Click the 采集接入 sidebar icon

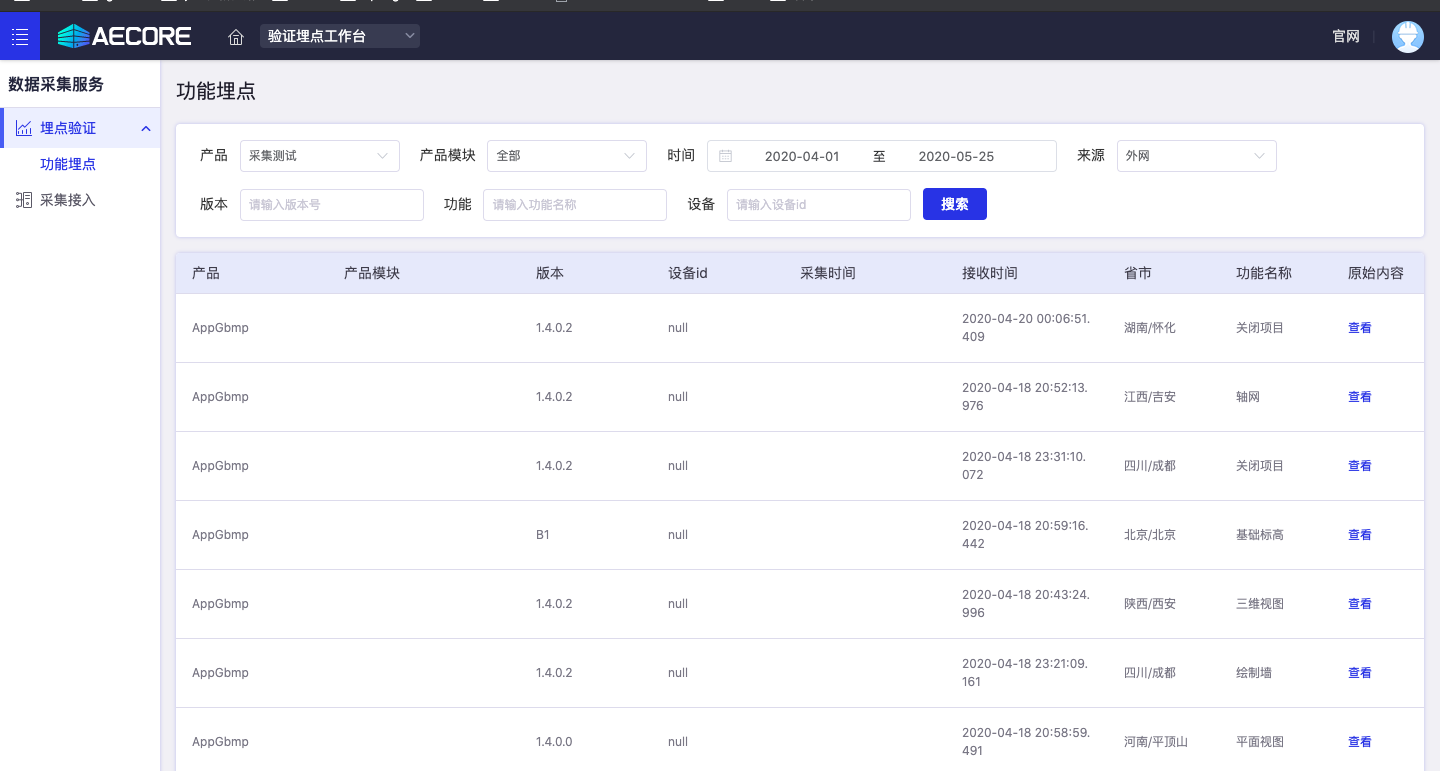click(x=23, y=200)
